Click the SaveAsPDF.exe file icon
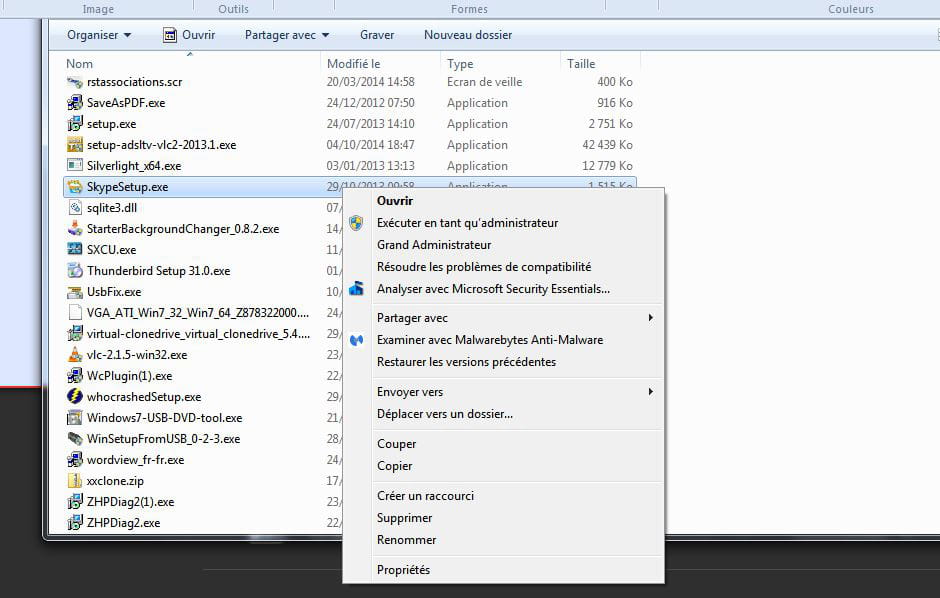 tap(75, 103)
